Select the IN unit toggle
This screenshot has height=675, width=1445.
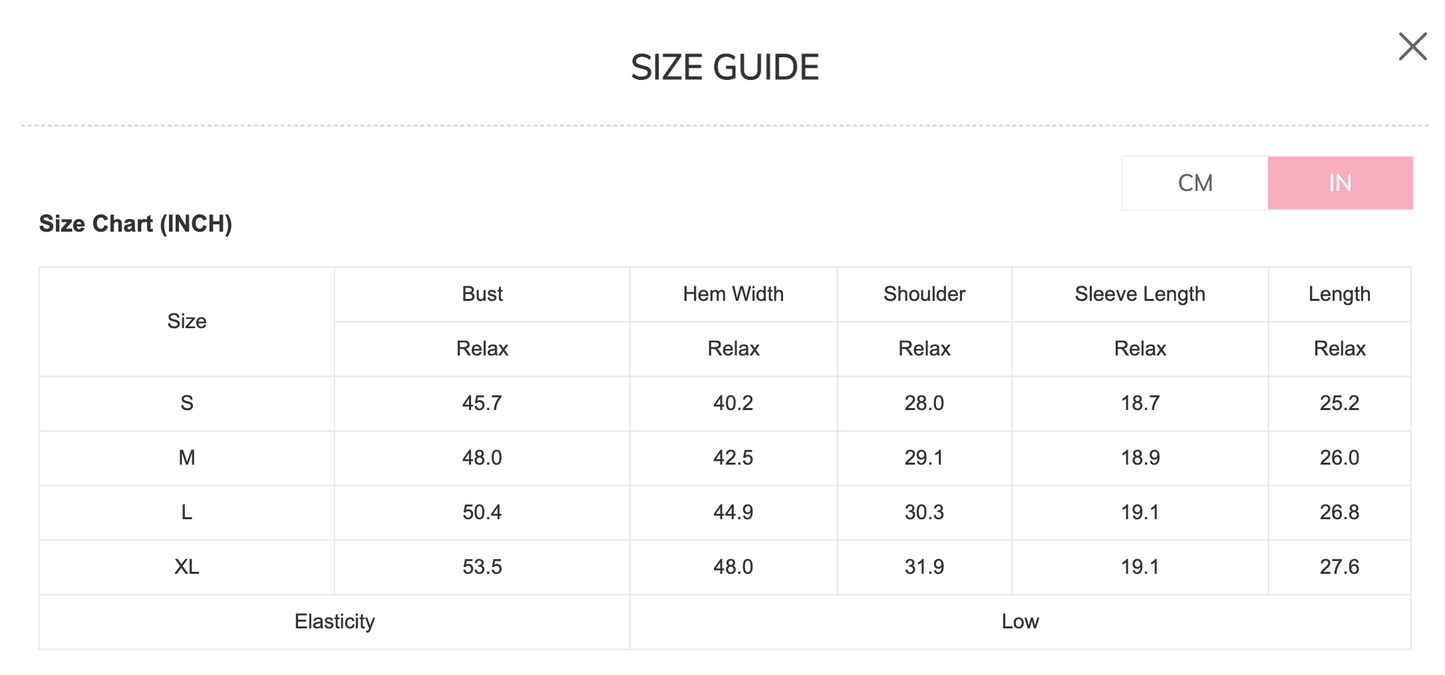click(1340, 183)
